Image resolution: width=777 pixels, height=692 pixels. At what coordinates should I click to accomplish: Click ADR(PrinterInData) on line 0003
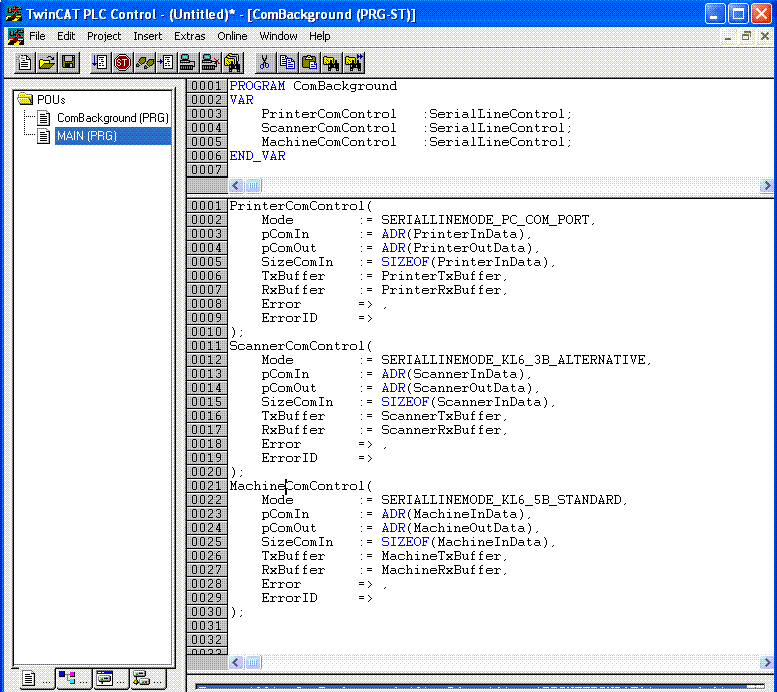pos(453,234)
